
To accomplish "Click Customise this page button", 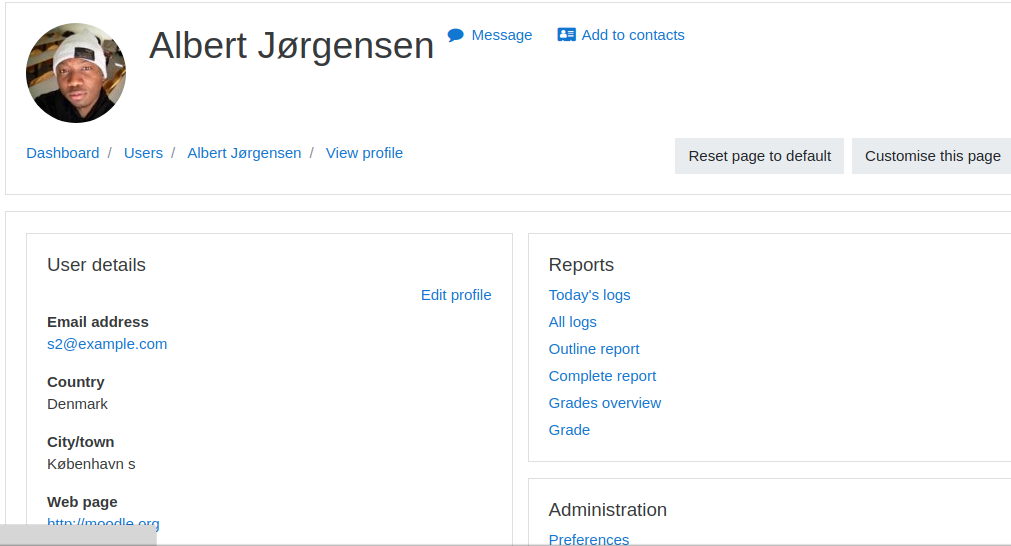I will click(x=932, y=156).
